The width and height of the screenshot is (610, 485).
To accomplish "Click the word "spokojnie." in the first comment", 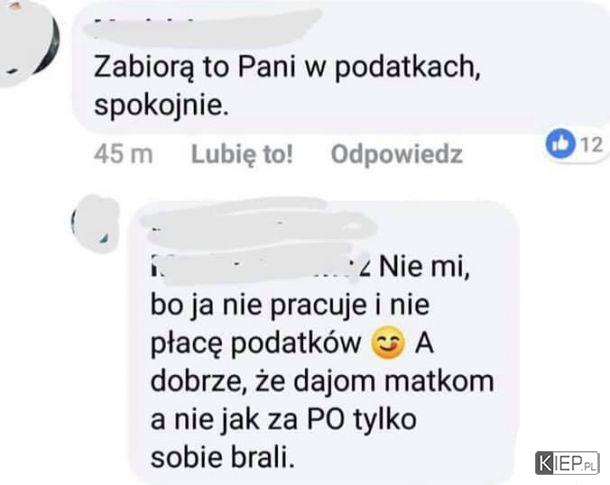I will [161, 105].
